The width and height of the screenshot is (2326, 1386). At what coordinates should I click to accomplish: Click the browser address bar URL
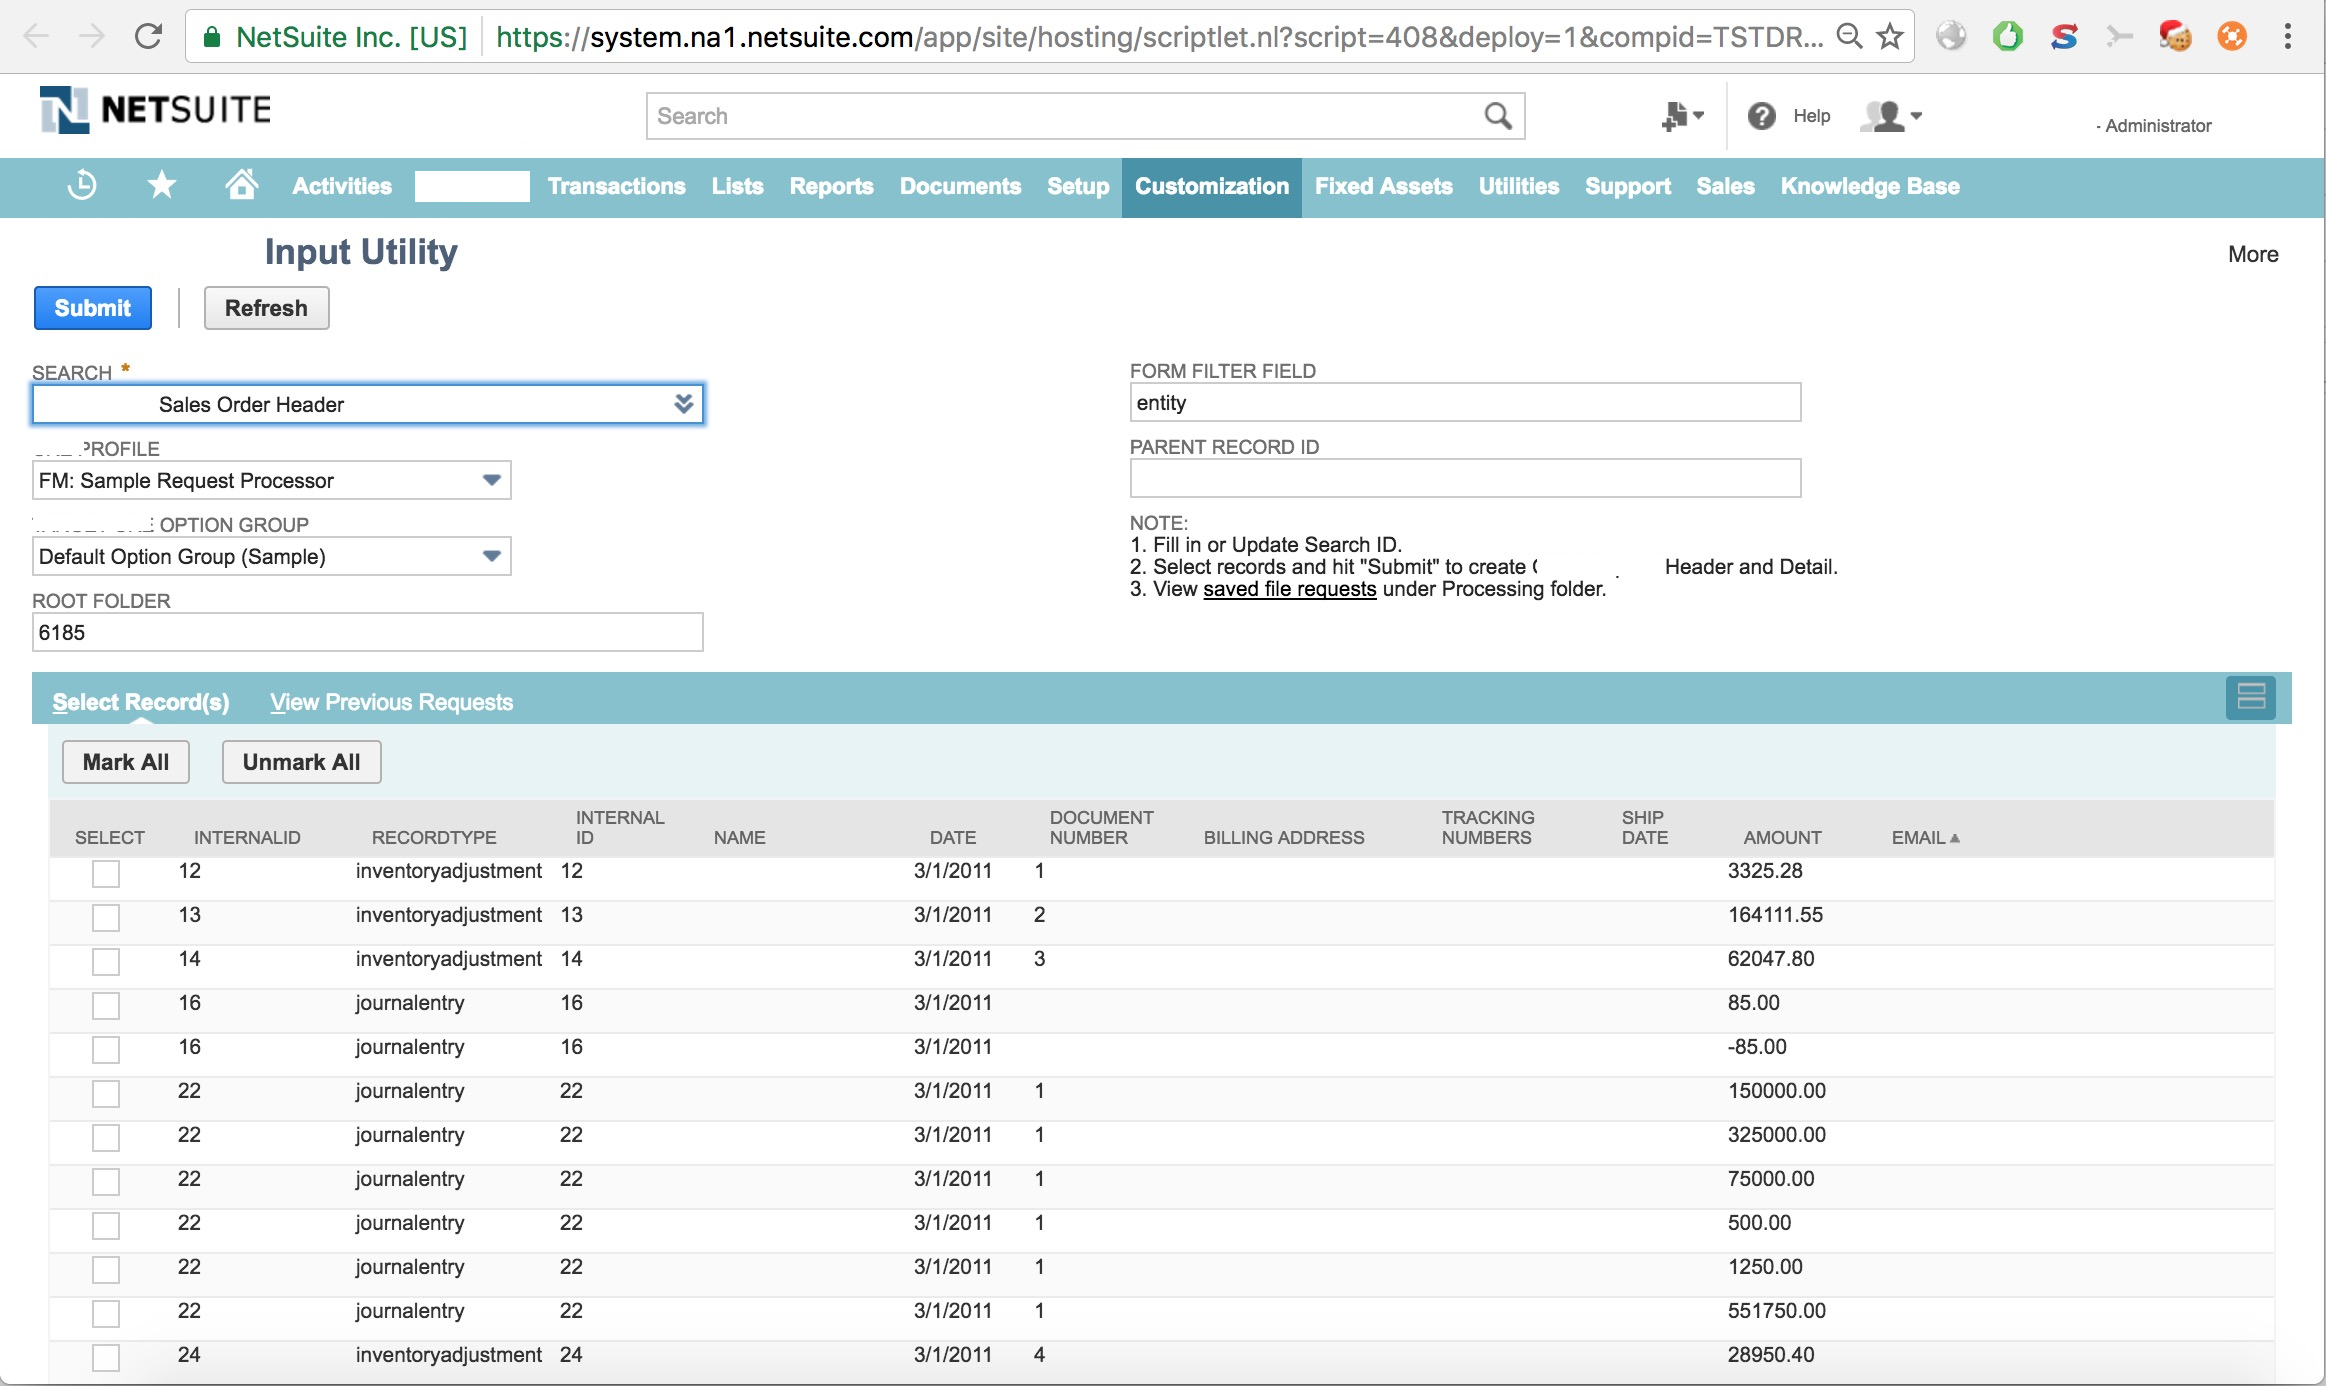click(x=1160, y=37)
